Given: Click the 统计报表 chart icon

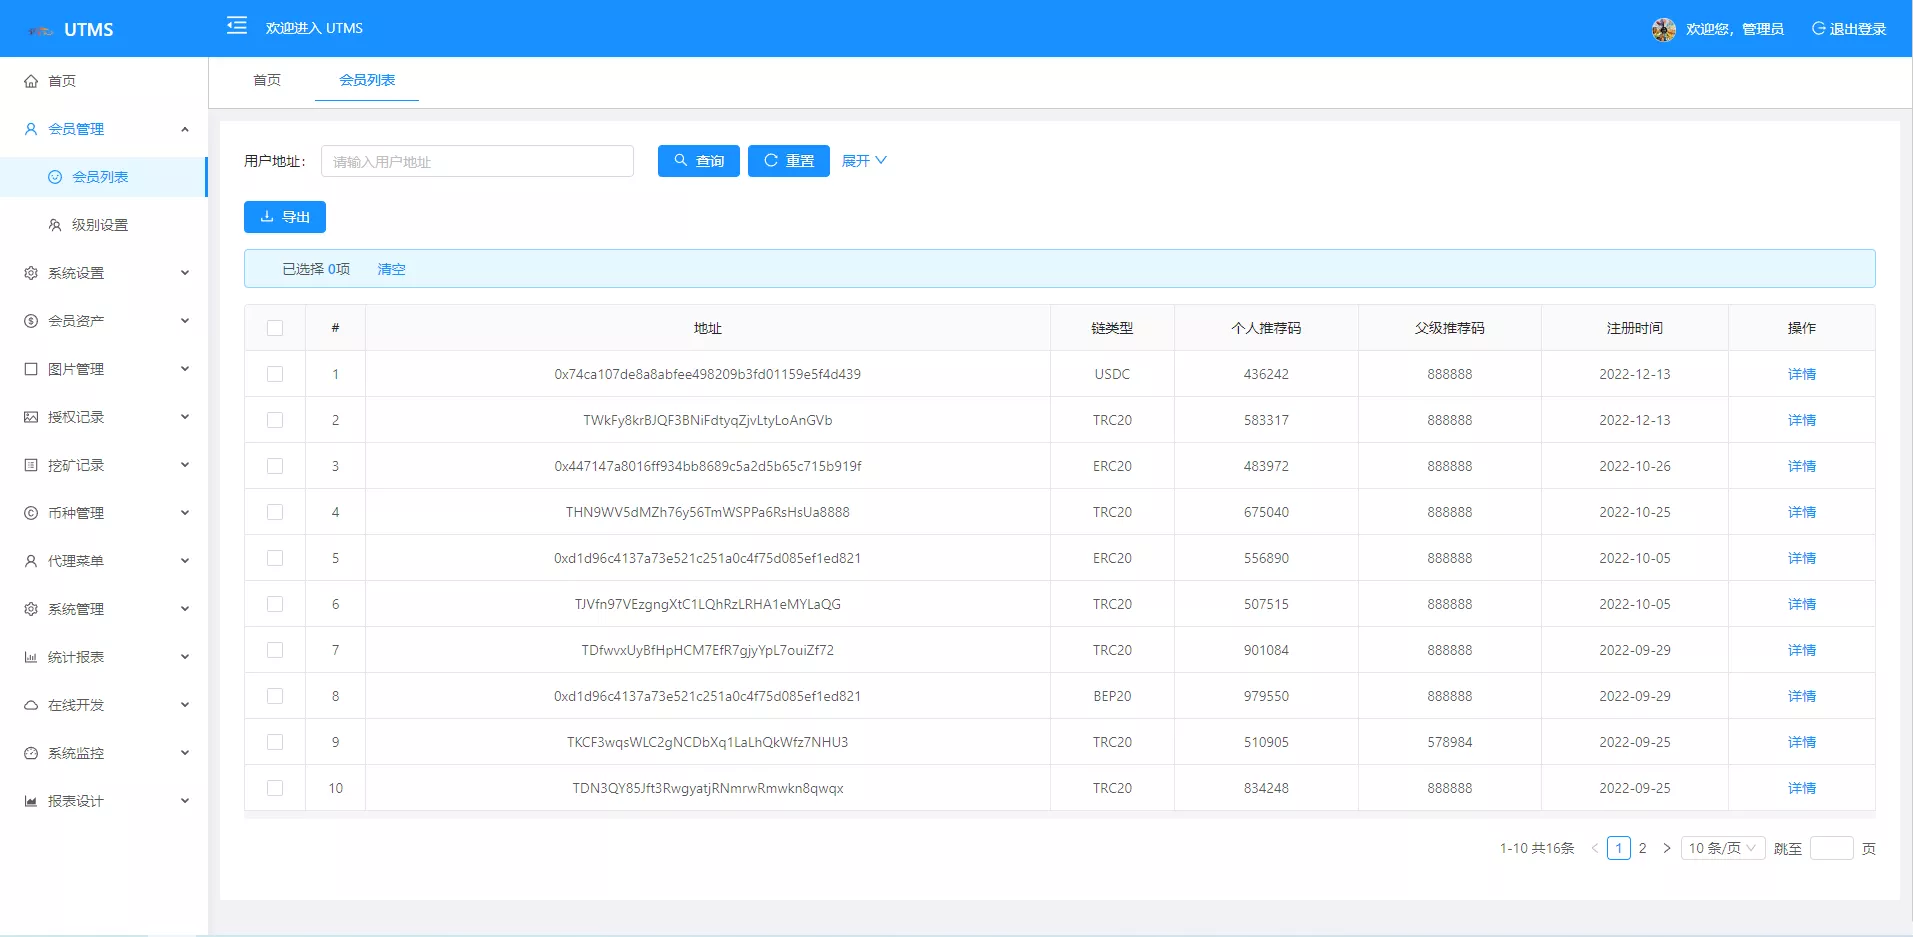Looking at the screenshot, I should [x=31, y=657].
